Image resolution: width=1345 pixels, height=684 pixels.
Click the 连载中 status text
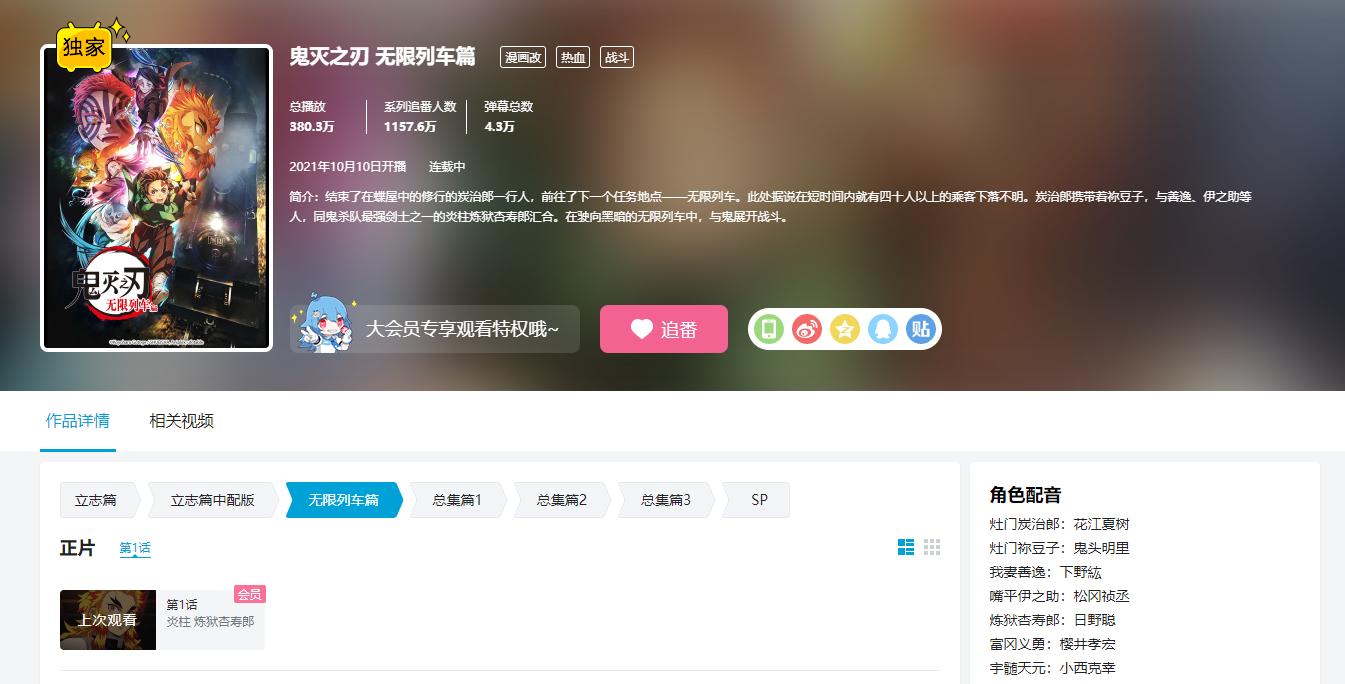tap(447, 166)
